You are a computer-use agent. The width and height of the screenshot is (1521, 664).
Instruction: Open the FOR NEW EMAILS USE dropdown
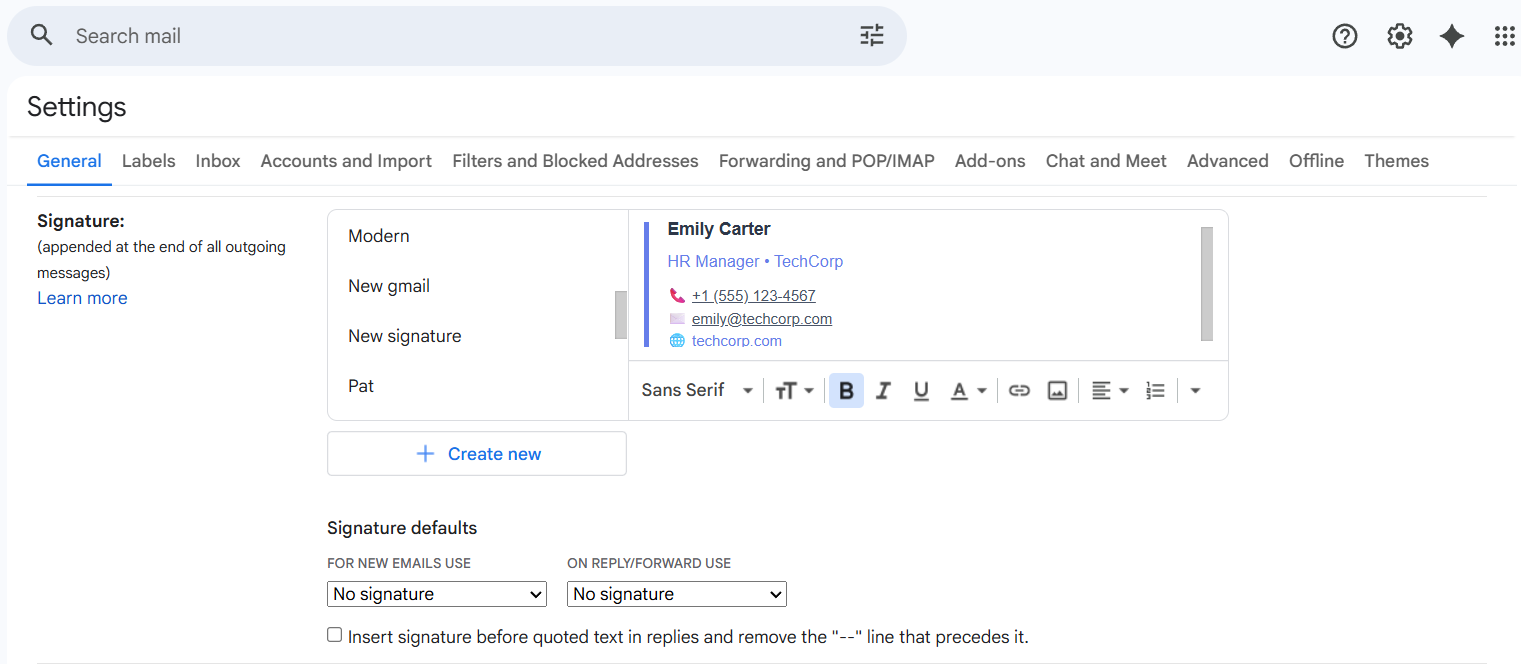click(436, 593)
